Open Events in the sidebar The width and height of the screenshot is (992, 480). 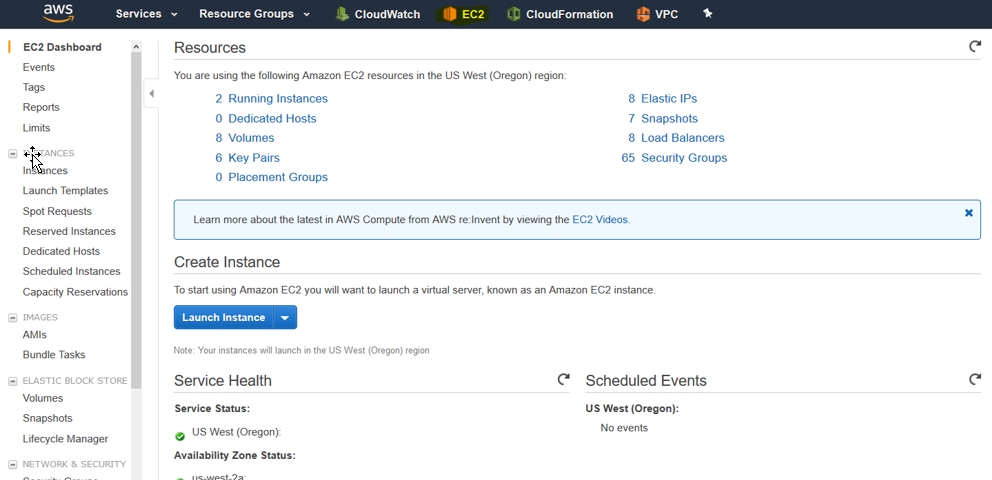[x=39, y=67]
